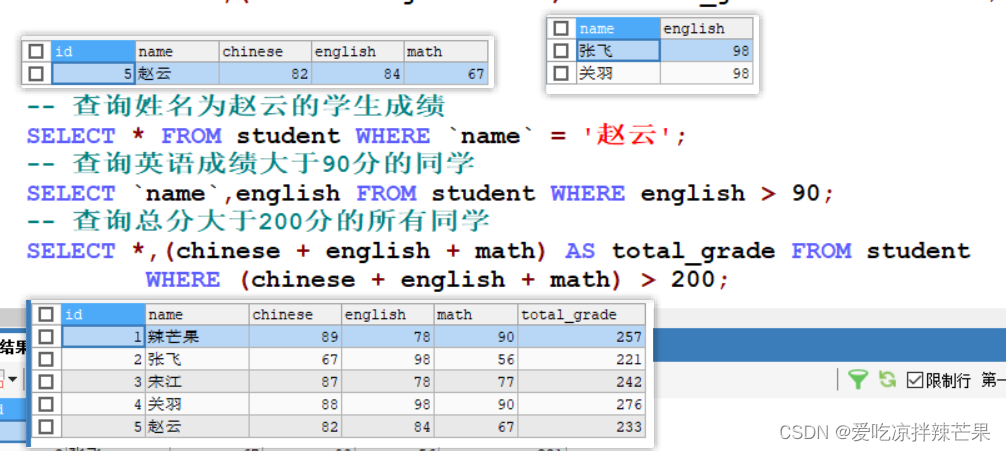The width and height of the screenshot is (1006, 451).
Task: Click the number 90 in english > 90 query
Action: pyautogui.click(x=806, y=193)
